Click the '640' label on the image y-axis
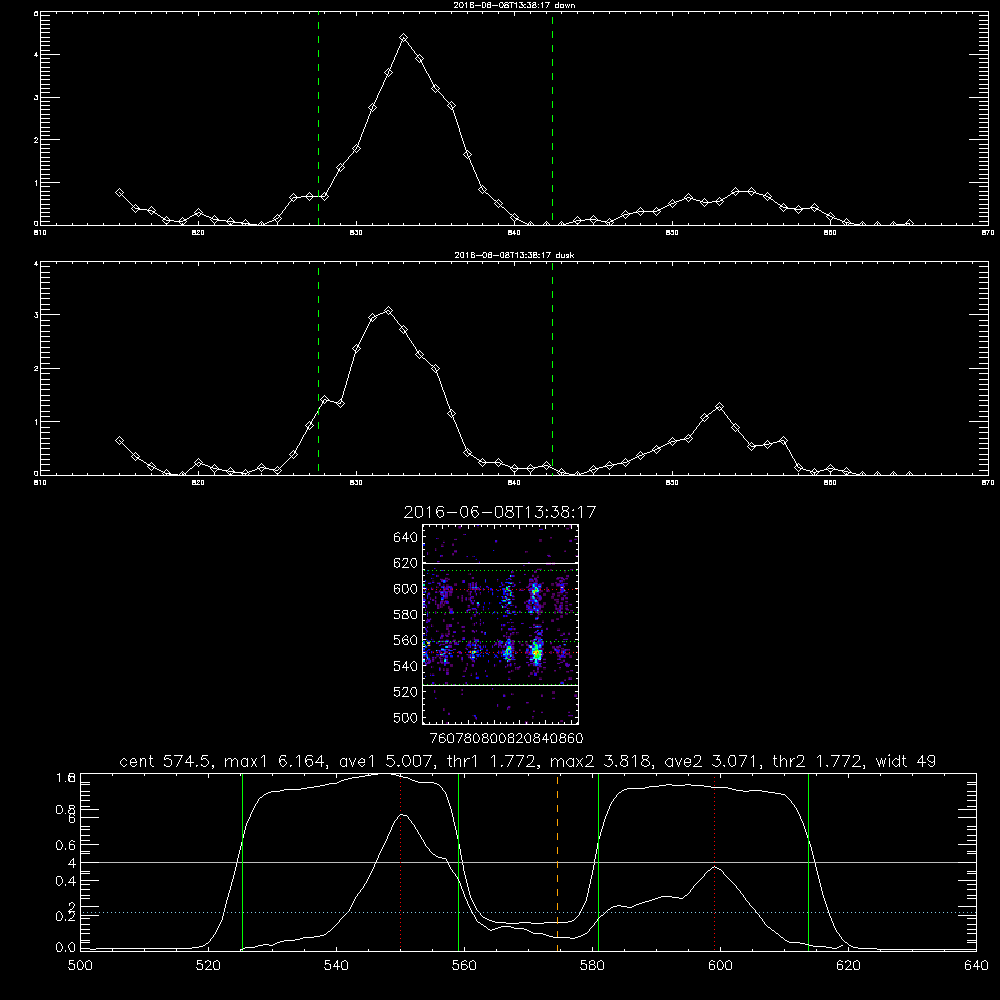1000x1000 pixels. tap(406, 538)
